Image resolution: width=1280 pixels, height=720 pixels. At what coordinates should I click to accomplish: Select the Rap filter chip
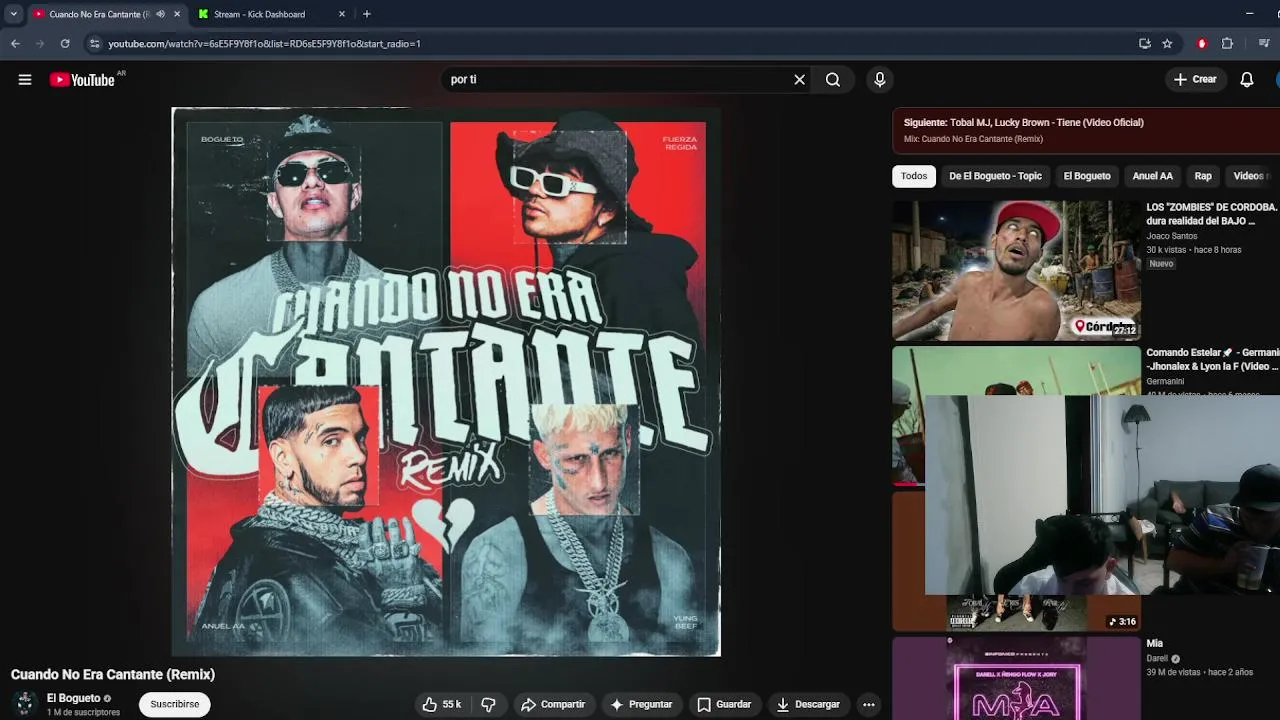(1203, 176)
